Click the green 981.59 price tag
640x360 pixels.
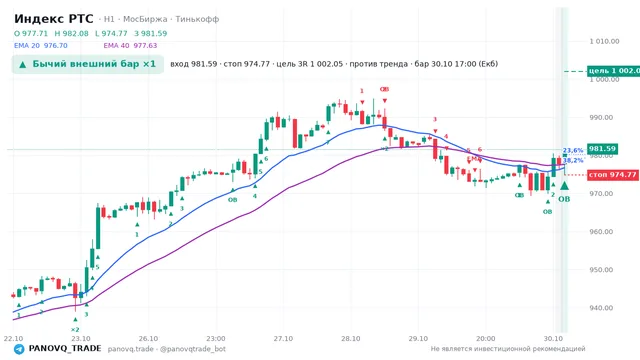602,149
